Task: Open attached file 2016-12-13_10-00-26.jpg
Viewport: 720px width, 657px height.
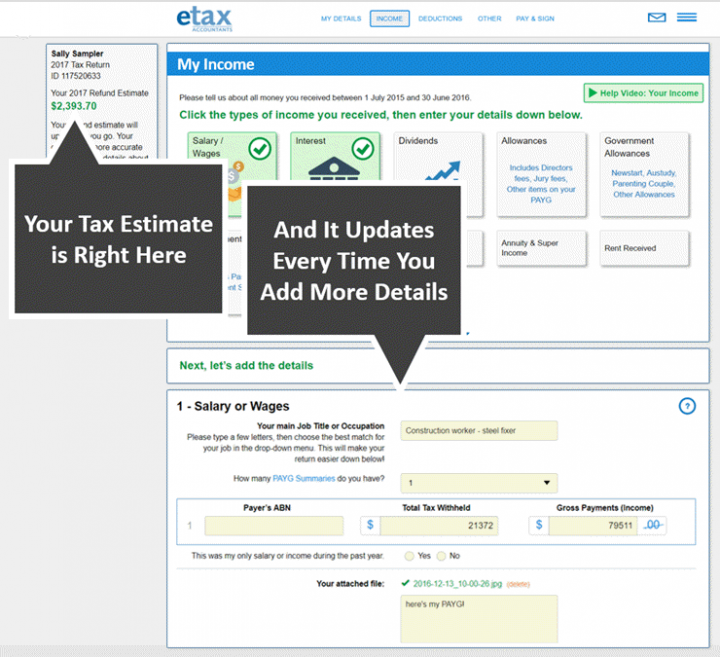Action: tap(457, 584)
